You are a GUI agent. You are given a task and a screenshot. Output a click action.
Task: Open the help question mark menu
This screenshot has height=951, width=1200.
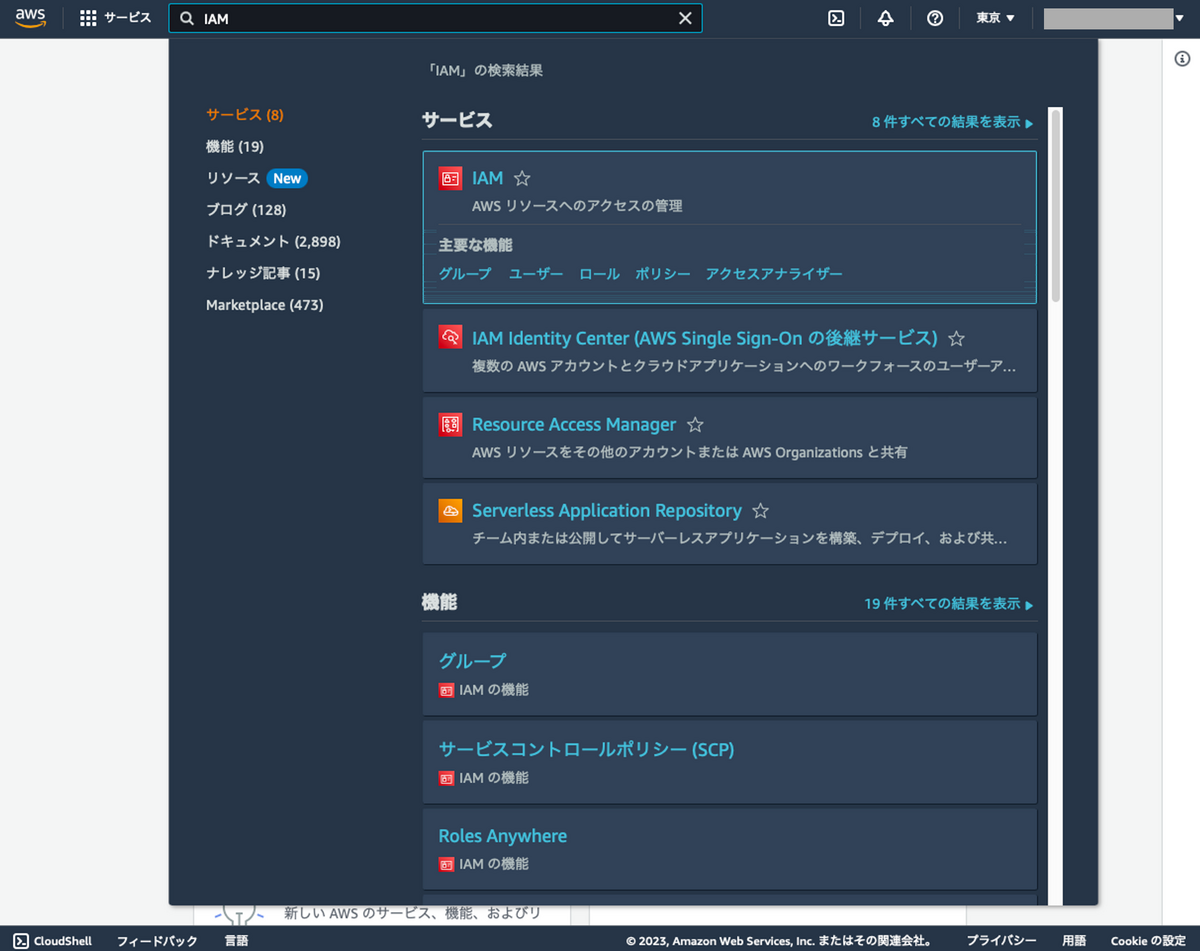[x=935, y=18]
